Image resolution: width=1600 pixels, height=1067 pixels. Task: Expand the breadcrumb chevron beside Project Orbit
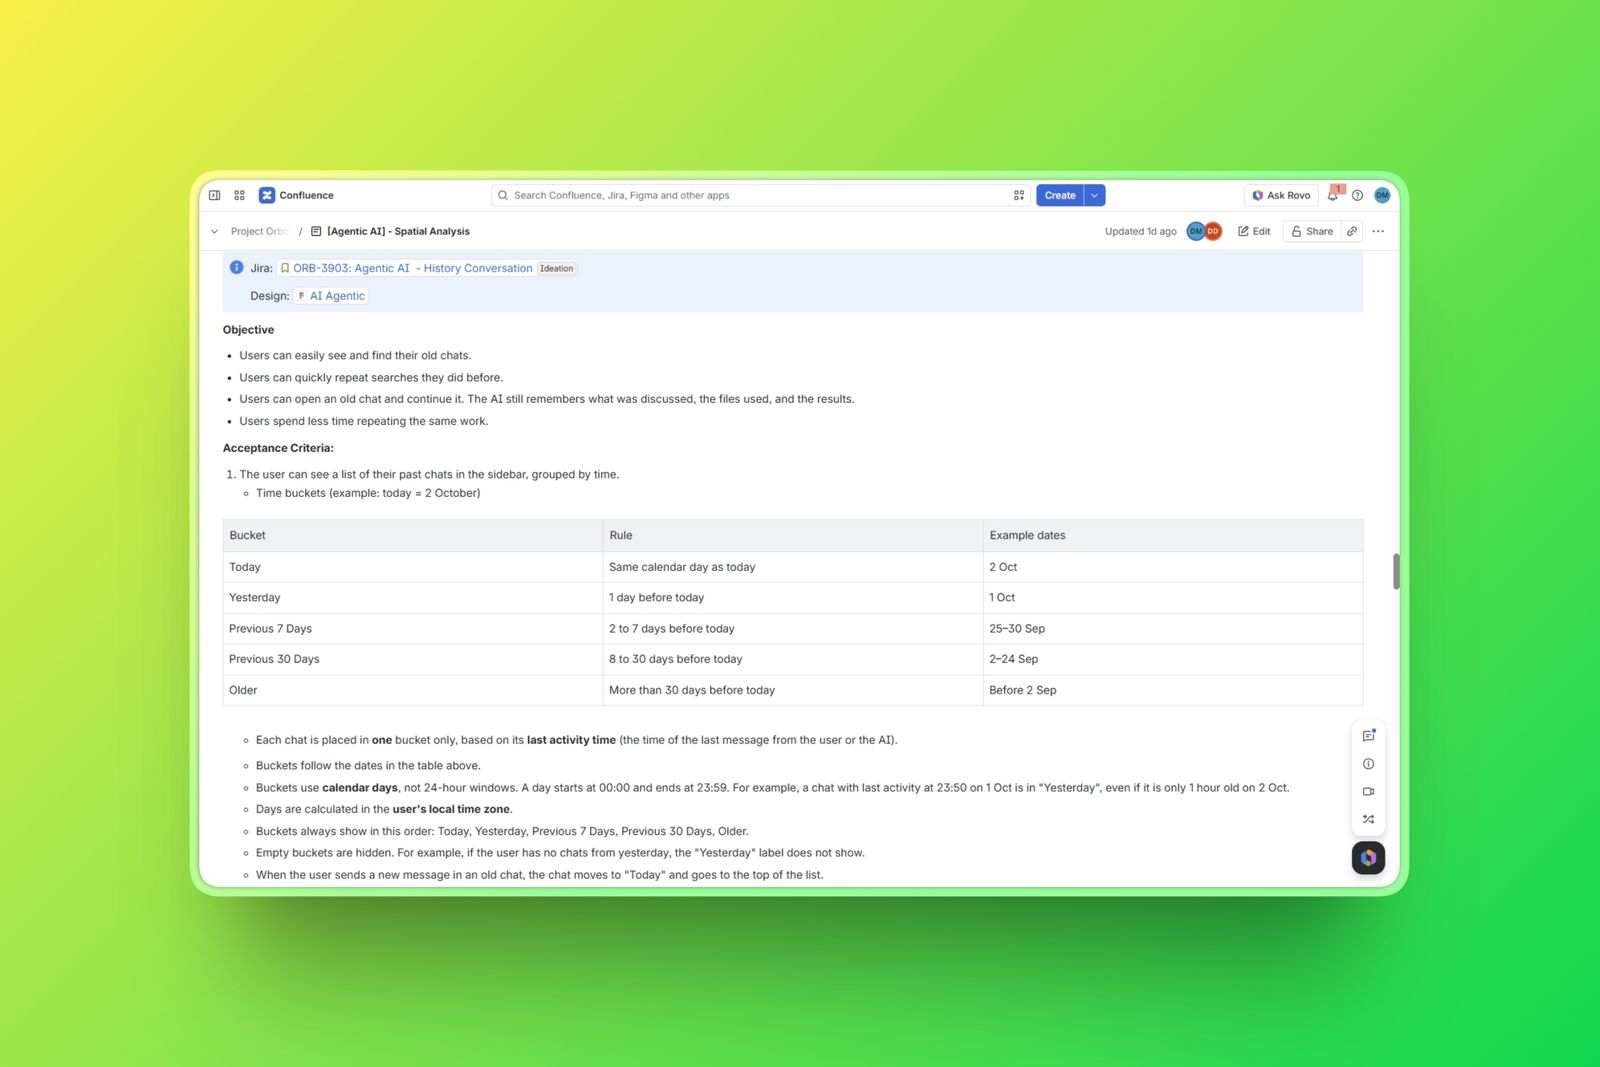[214, 231]
